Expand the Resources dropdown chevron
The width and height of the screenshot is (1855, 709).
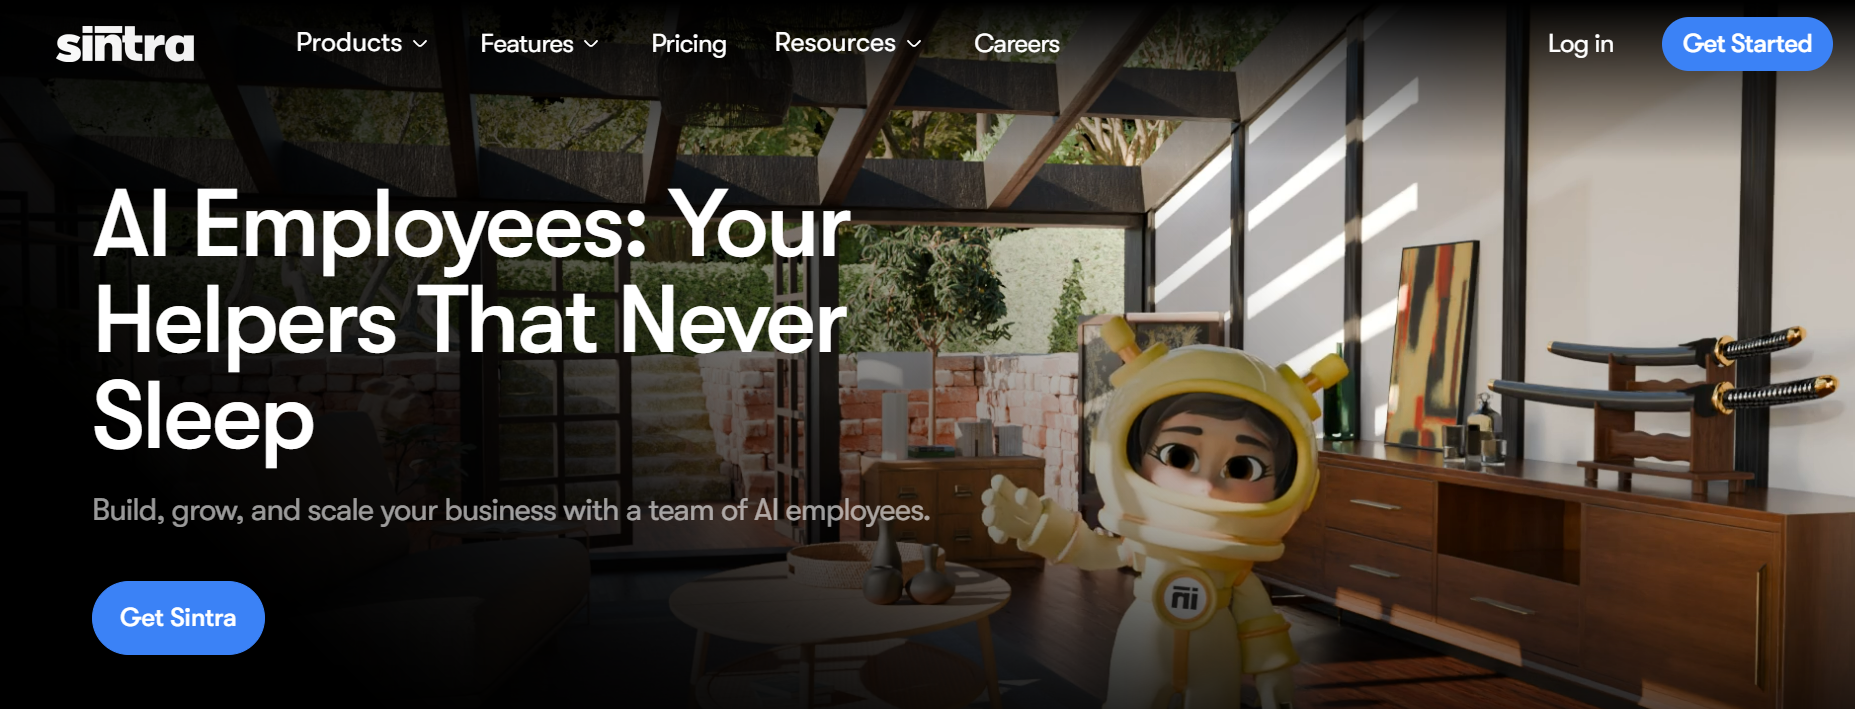click(913, 44)
